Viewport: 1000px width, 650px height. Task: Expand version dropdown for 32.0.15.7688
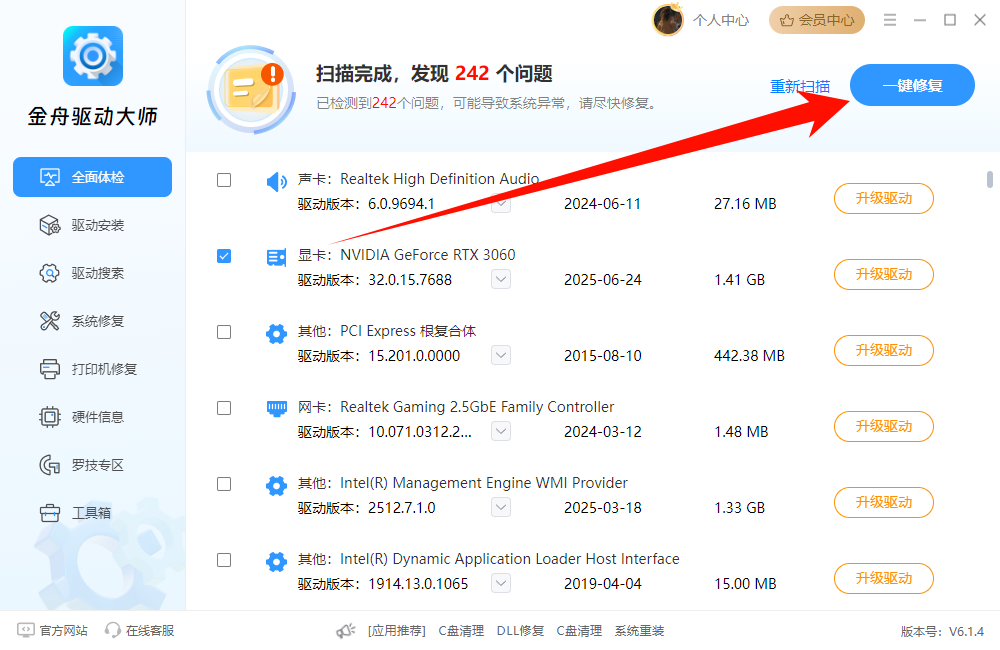pyautogui.click(x=501, y=279)
